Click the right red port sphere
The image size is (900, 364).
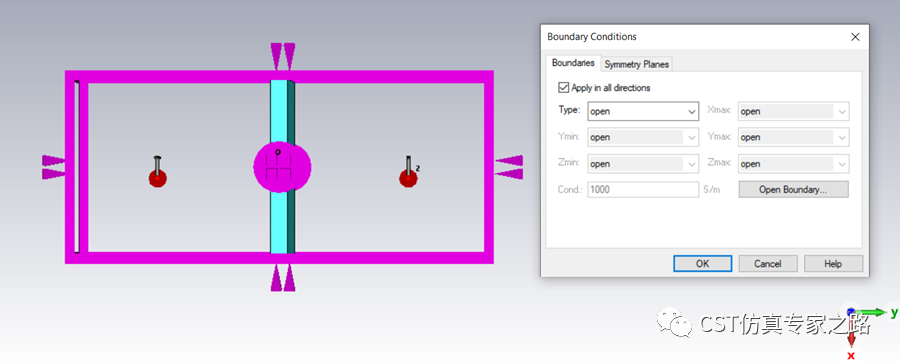click(x=408, y=178)
